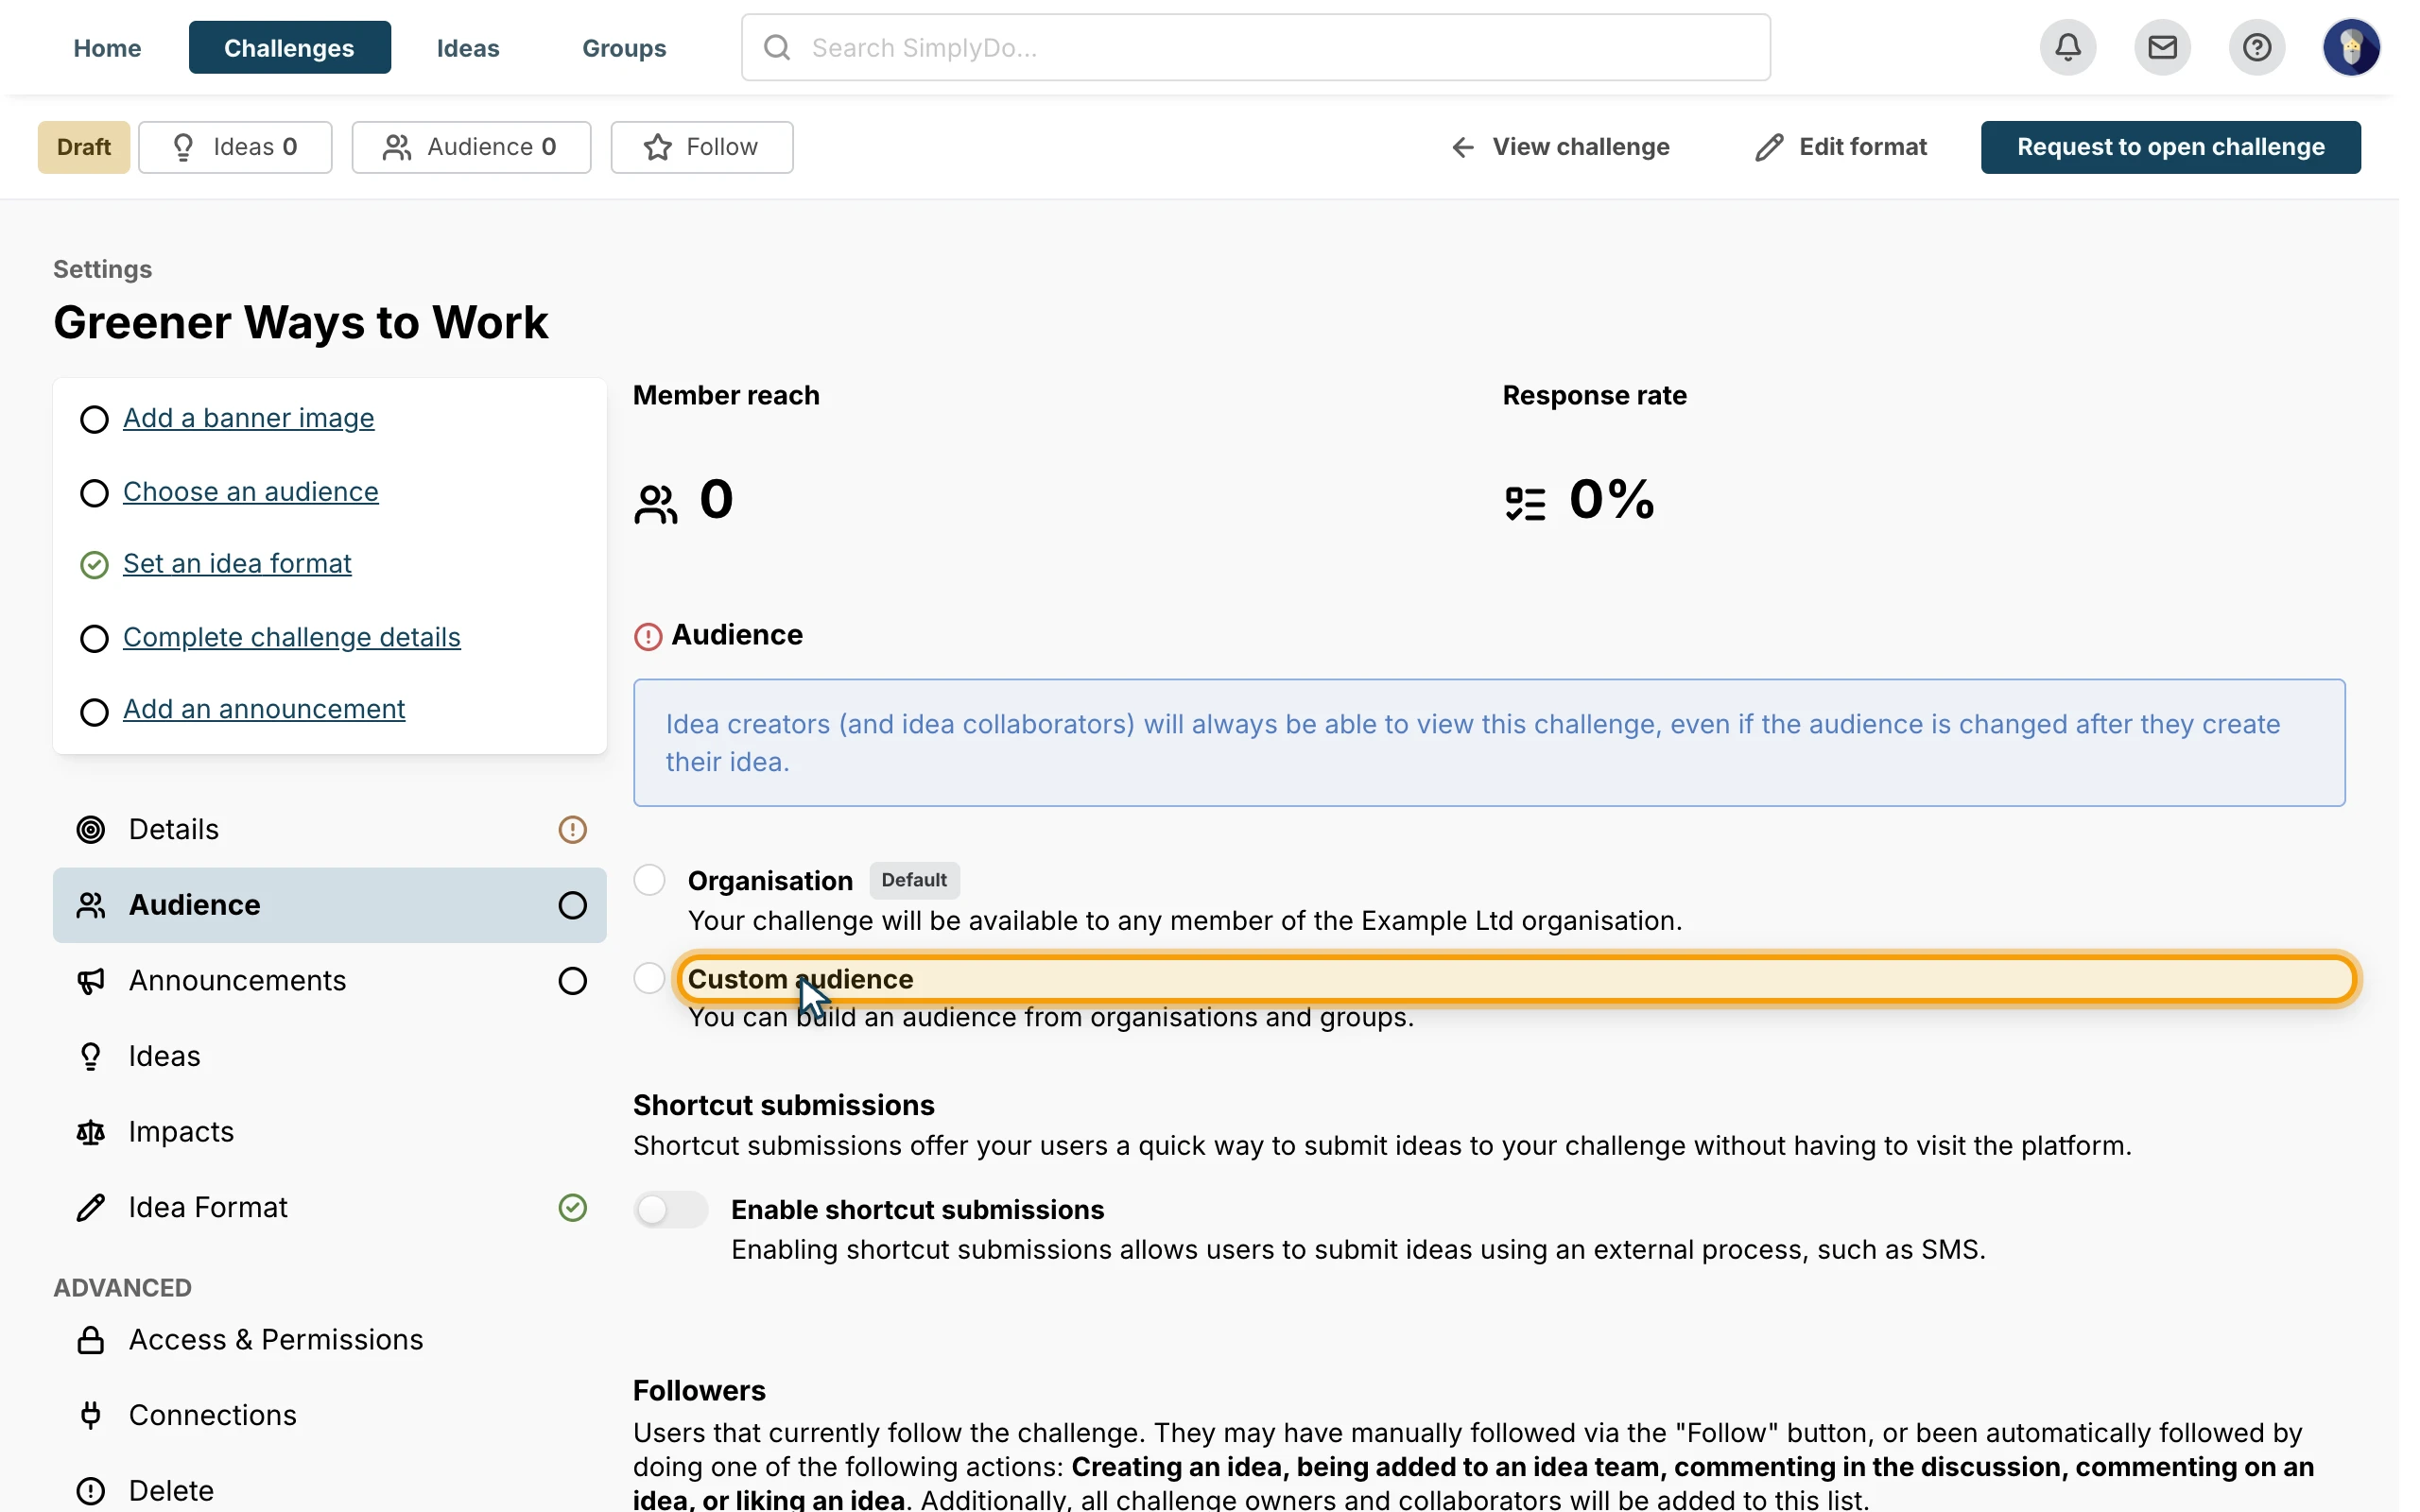Click the search magnifier icon

click(777, 47)
